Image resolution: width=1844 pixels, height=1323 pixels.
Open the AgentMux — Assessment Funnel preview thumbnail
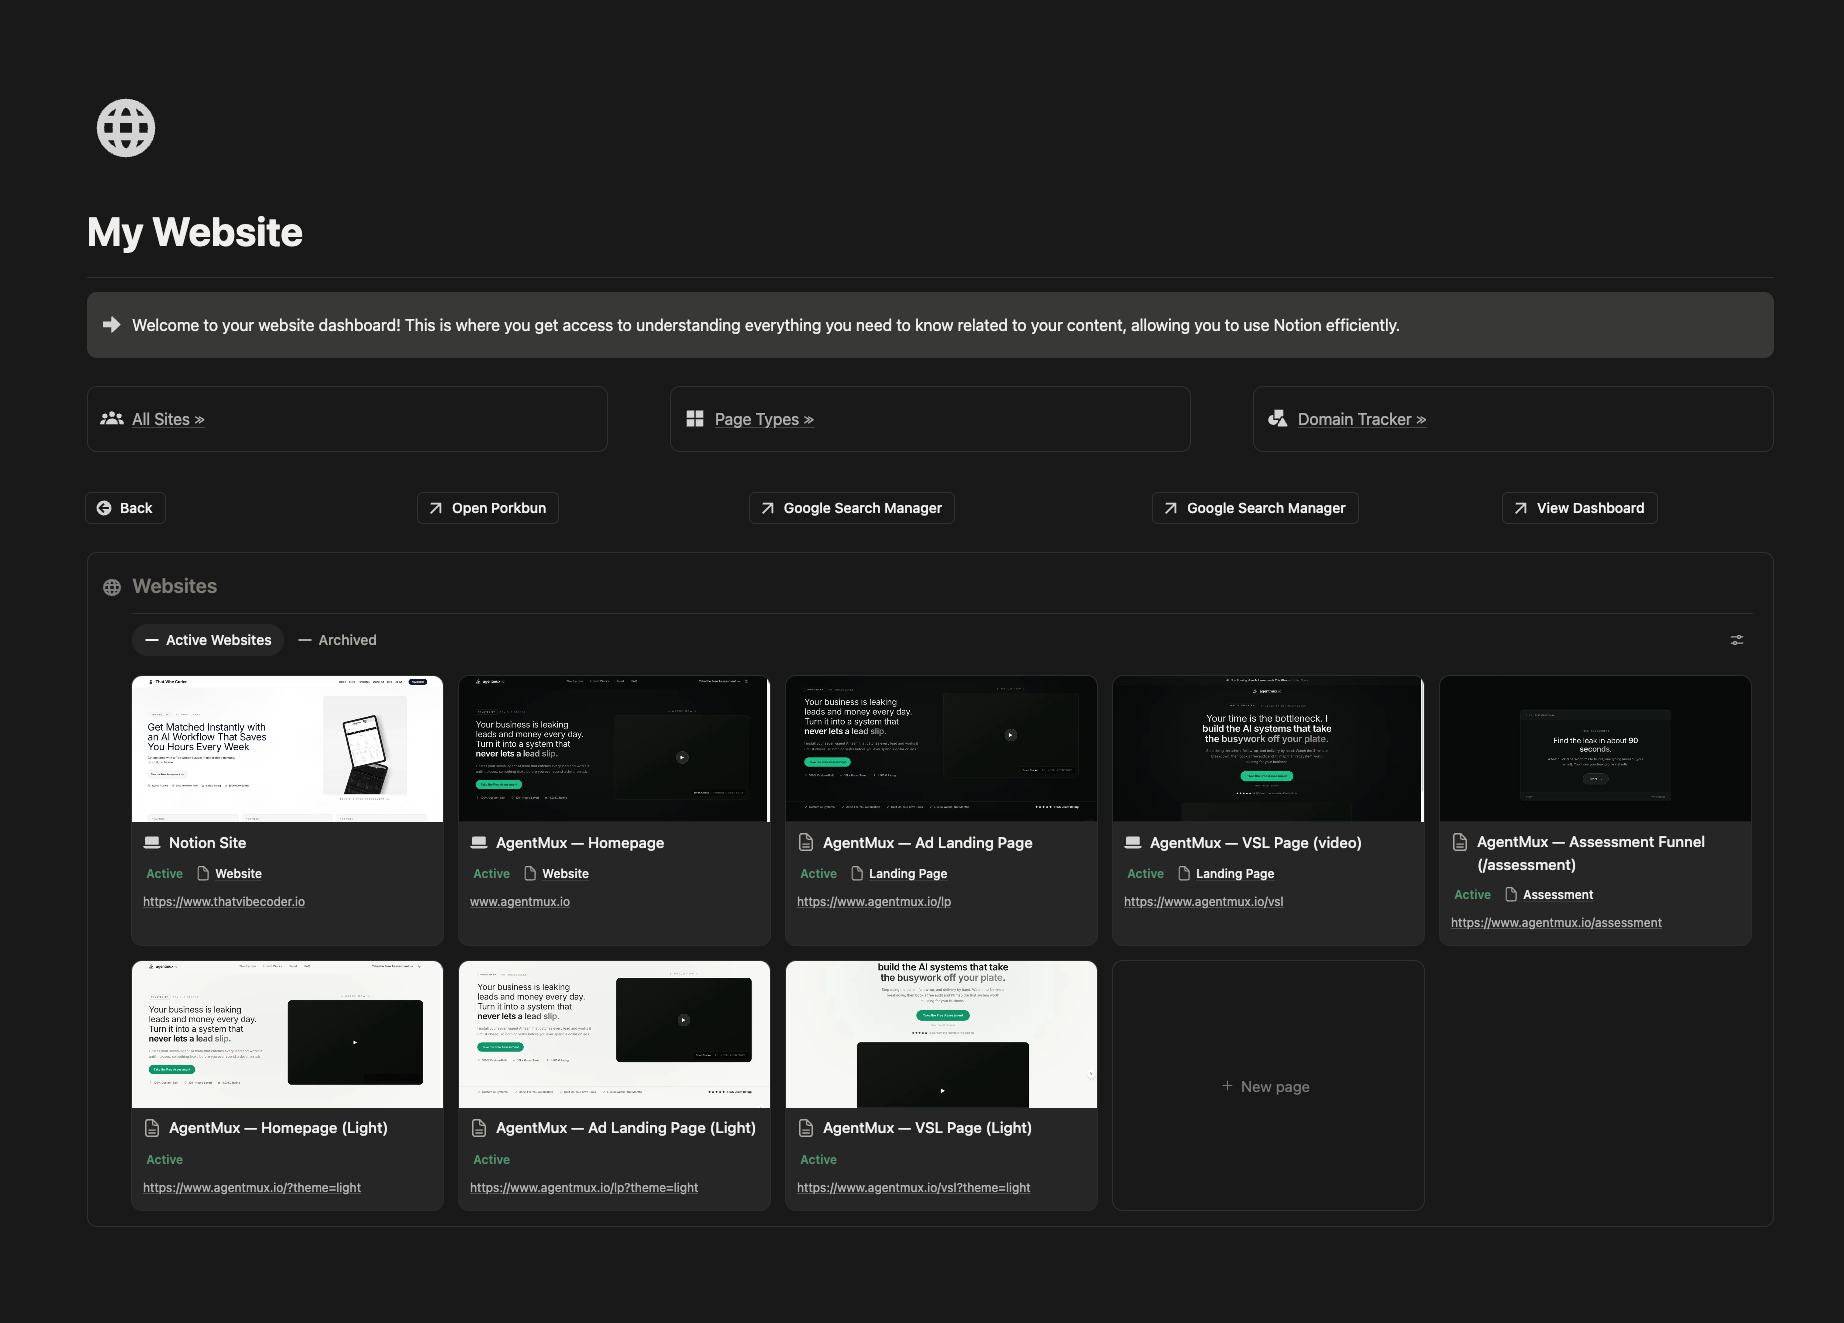1595,749
